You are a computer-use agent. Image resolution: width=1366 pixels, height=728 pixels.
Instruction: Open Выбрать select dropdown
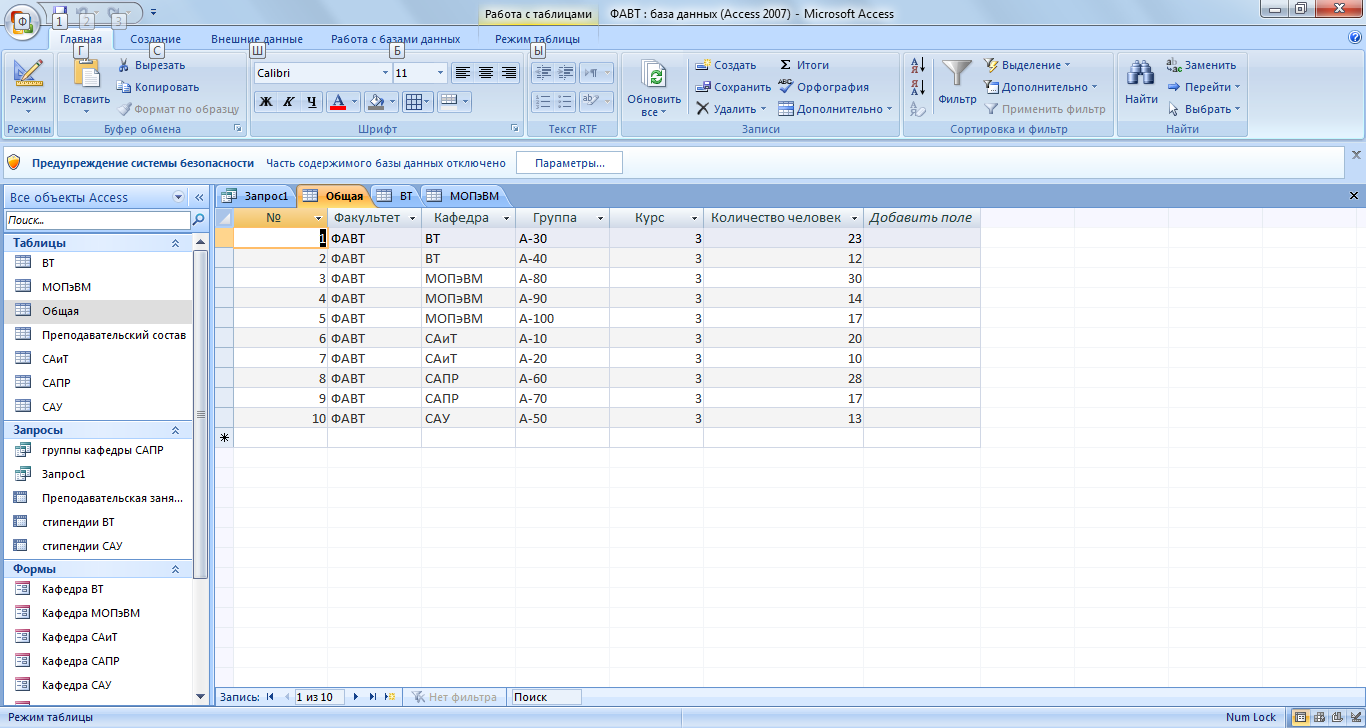click(1204, 109)
